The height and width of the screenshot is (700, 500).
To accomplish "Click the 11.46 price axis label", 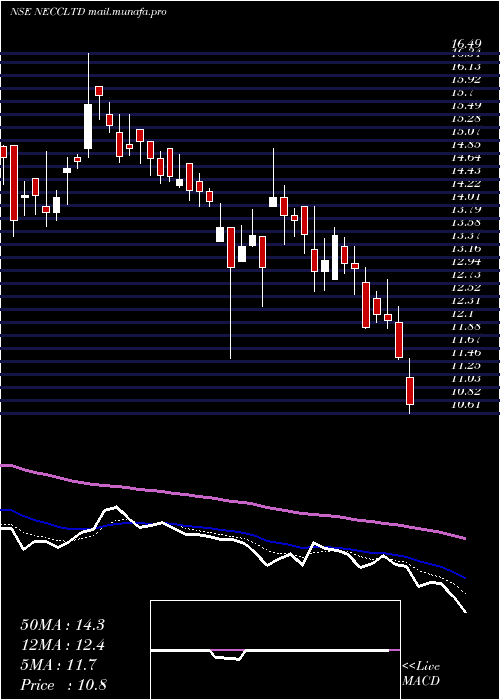I will pyautogui.click(x=466, y=352).
